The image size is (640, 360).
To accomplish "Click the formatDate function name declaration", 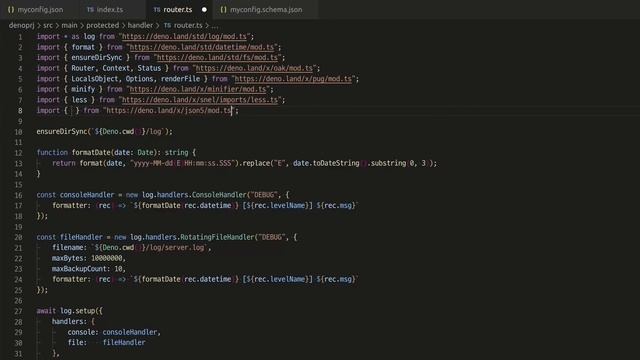I will [x=91, y=152].
